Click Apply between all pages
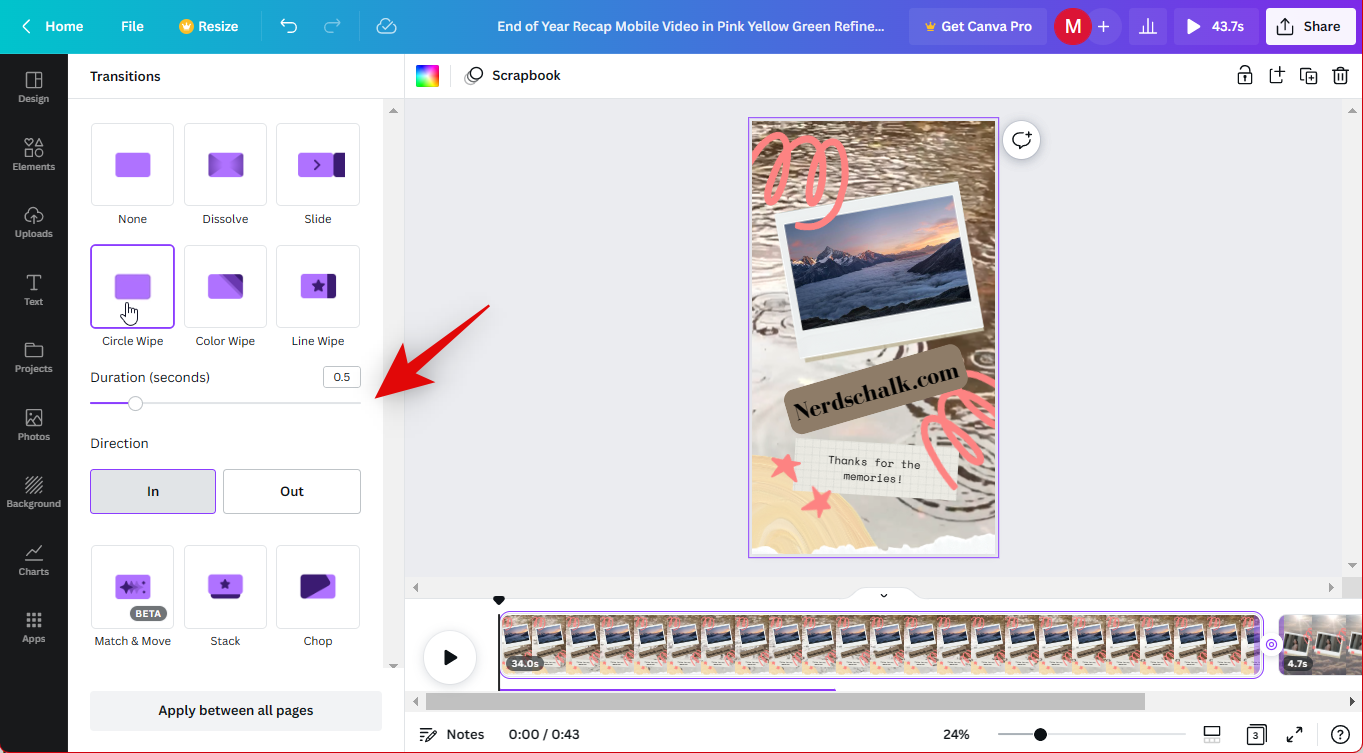The height and width of the screenshot is (753, 1363). pyautogui.click(x=236, y=710)
